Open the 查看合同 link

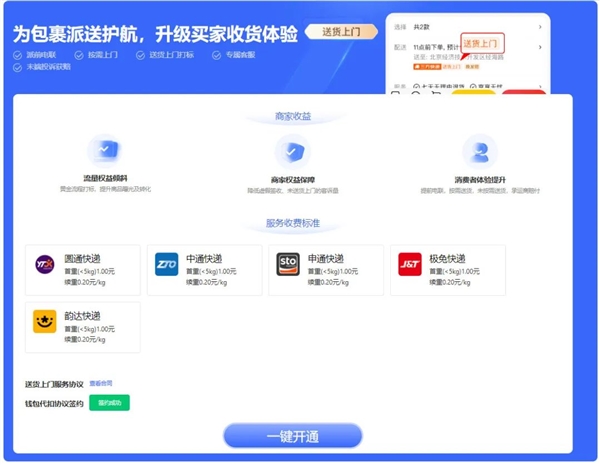[101, 383]
